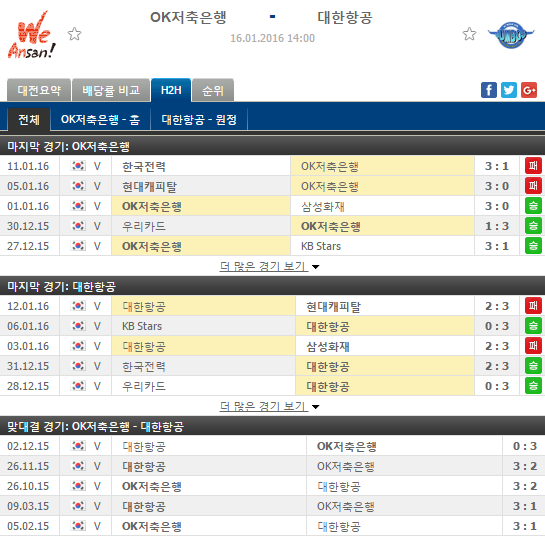This screenshot has height=539, width=545.
Task: Share via the Google Plus icon
Action: coord(529,90)
